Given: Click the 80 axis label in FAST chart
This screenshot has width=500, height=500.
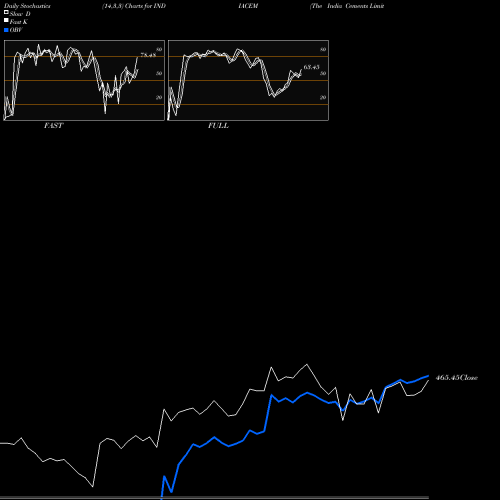Looking at the screenshot, I should tap(159, 49).
